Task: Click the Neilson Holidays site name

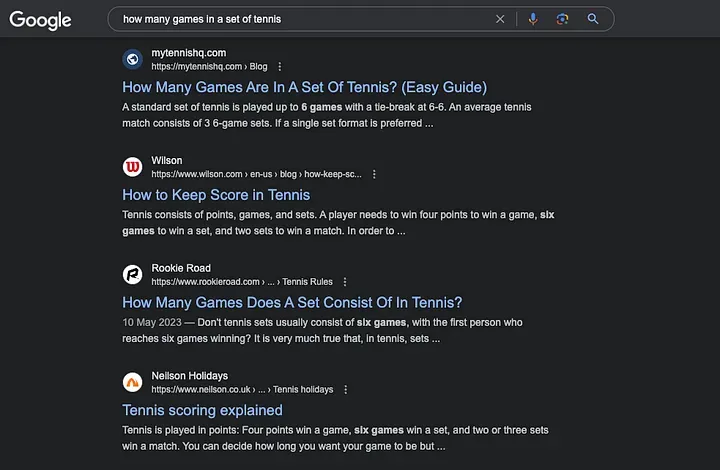Action: tap(190, 375)
